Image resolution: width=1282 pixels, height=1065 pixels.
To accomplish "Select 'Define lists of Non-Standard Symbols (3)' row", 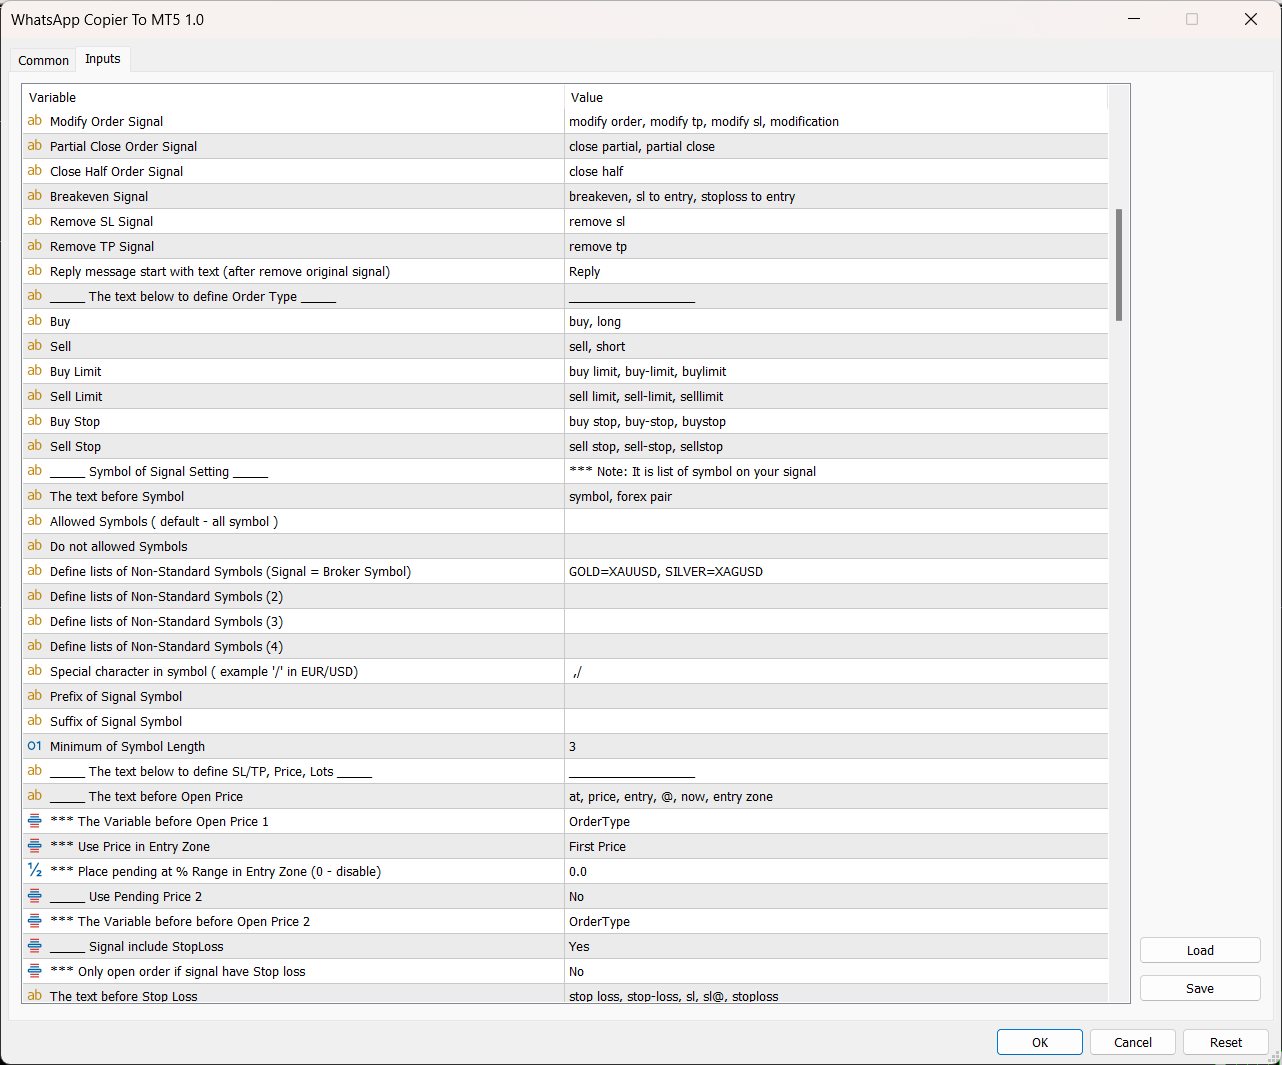I will point(565,621).
